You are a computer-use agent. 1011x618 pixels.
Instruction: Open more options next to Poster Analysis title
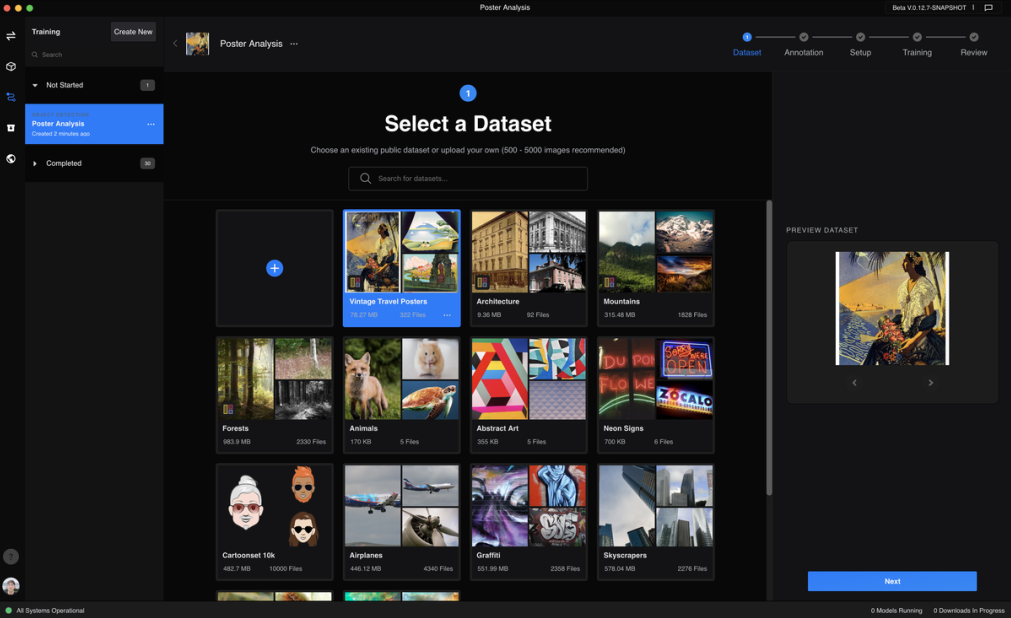[x=294, y=44]
